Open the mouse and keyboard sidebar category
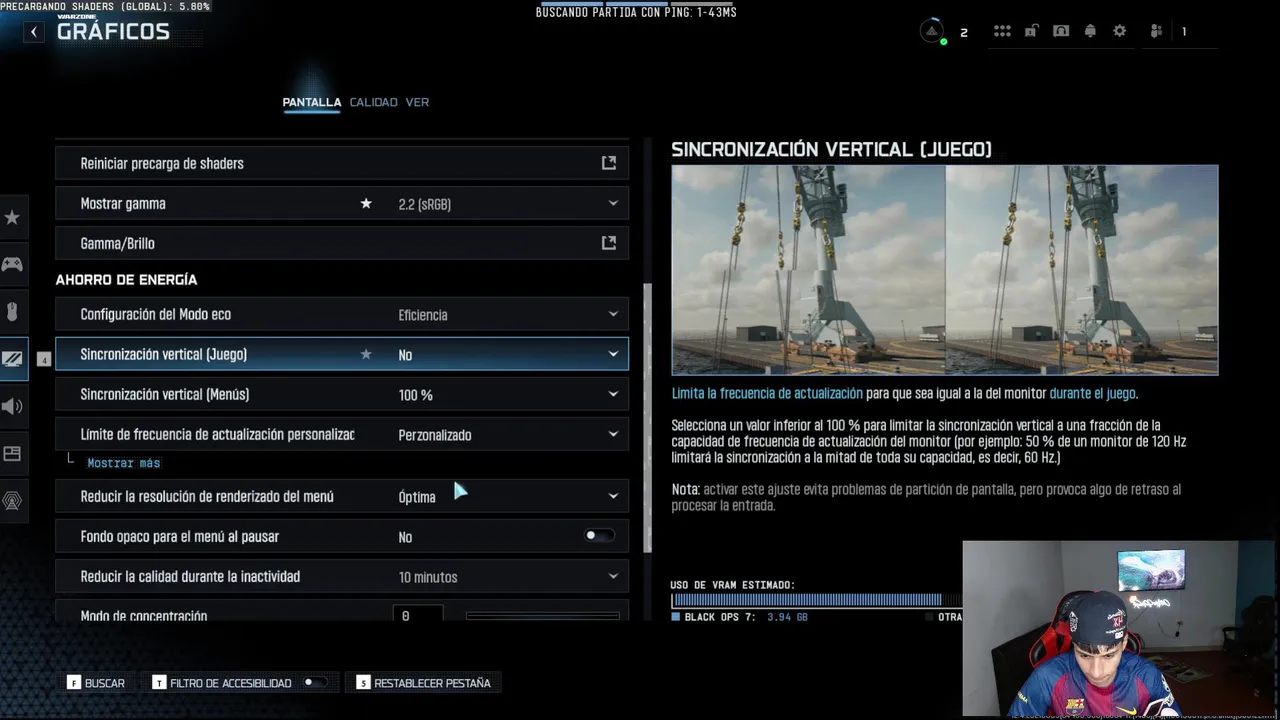This screenshot has width=1280, height=720. click(12, 312)
